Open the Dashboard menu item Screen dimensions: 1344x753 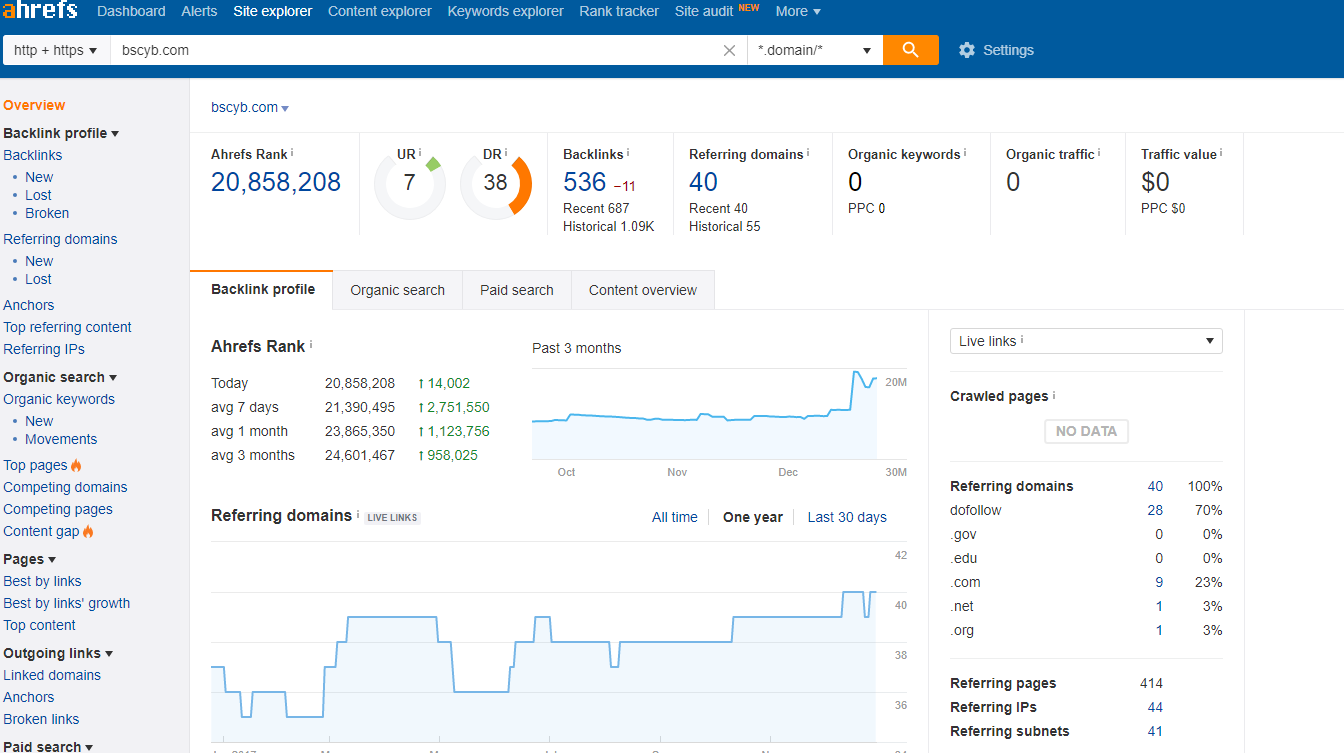131,11
